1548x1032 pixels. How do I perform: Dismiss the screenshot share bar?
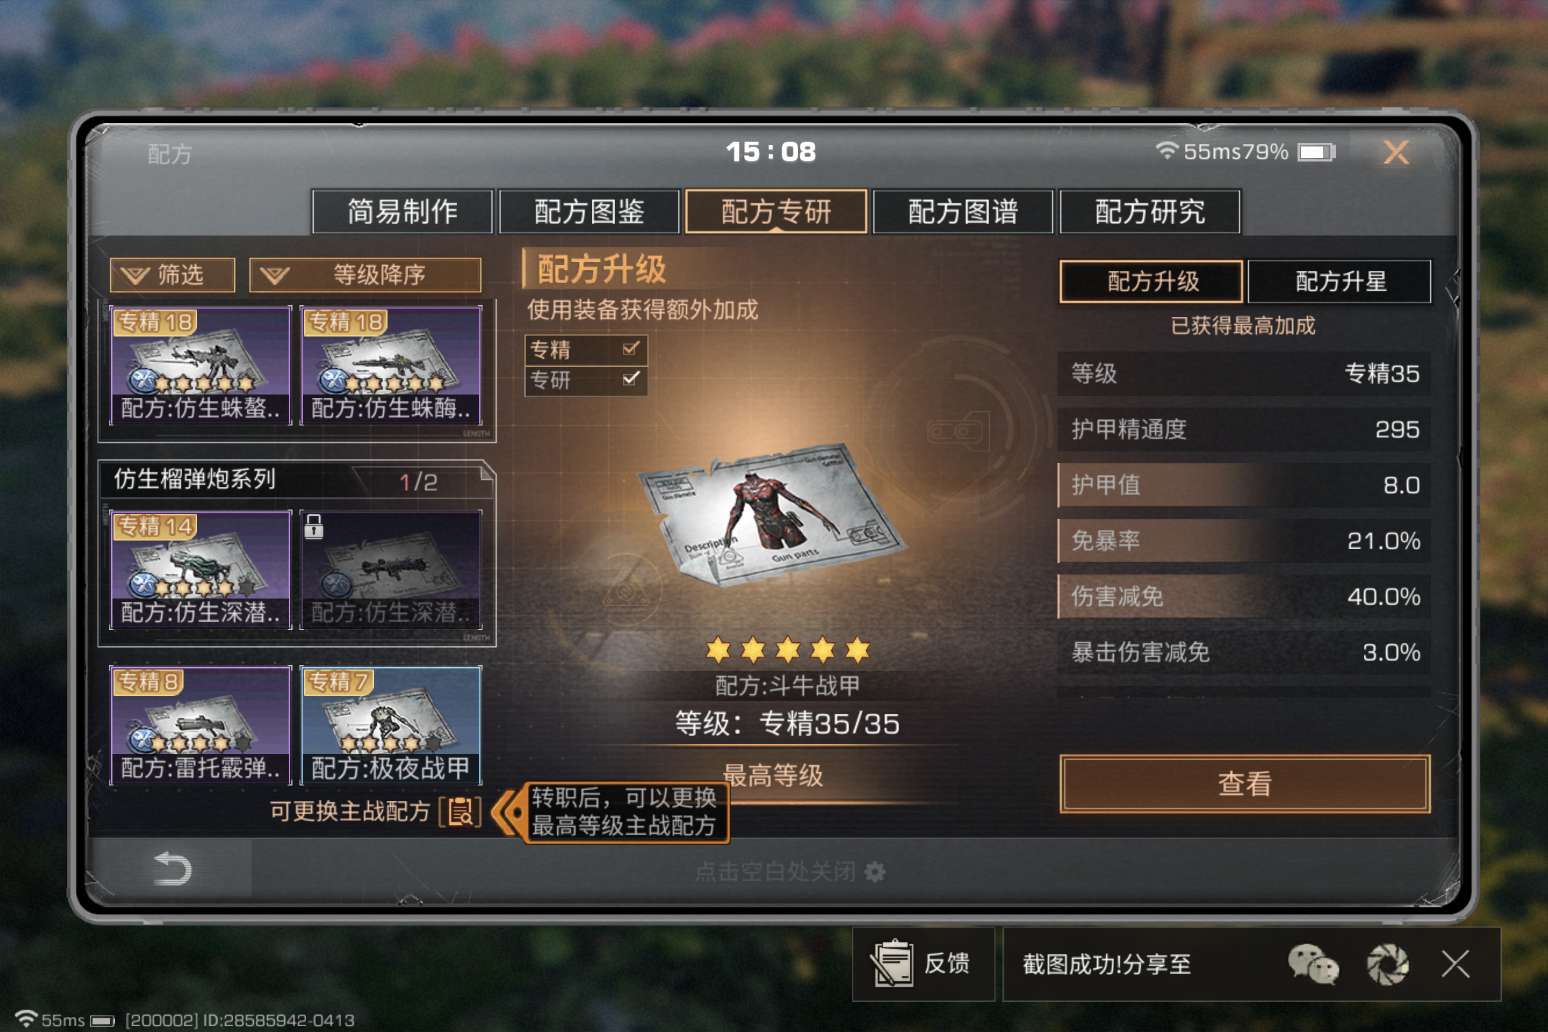(x=1456, y=964)
